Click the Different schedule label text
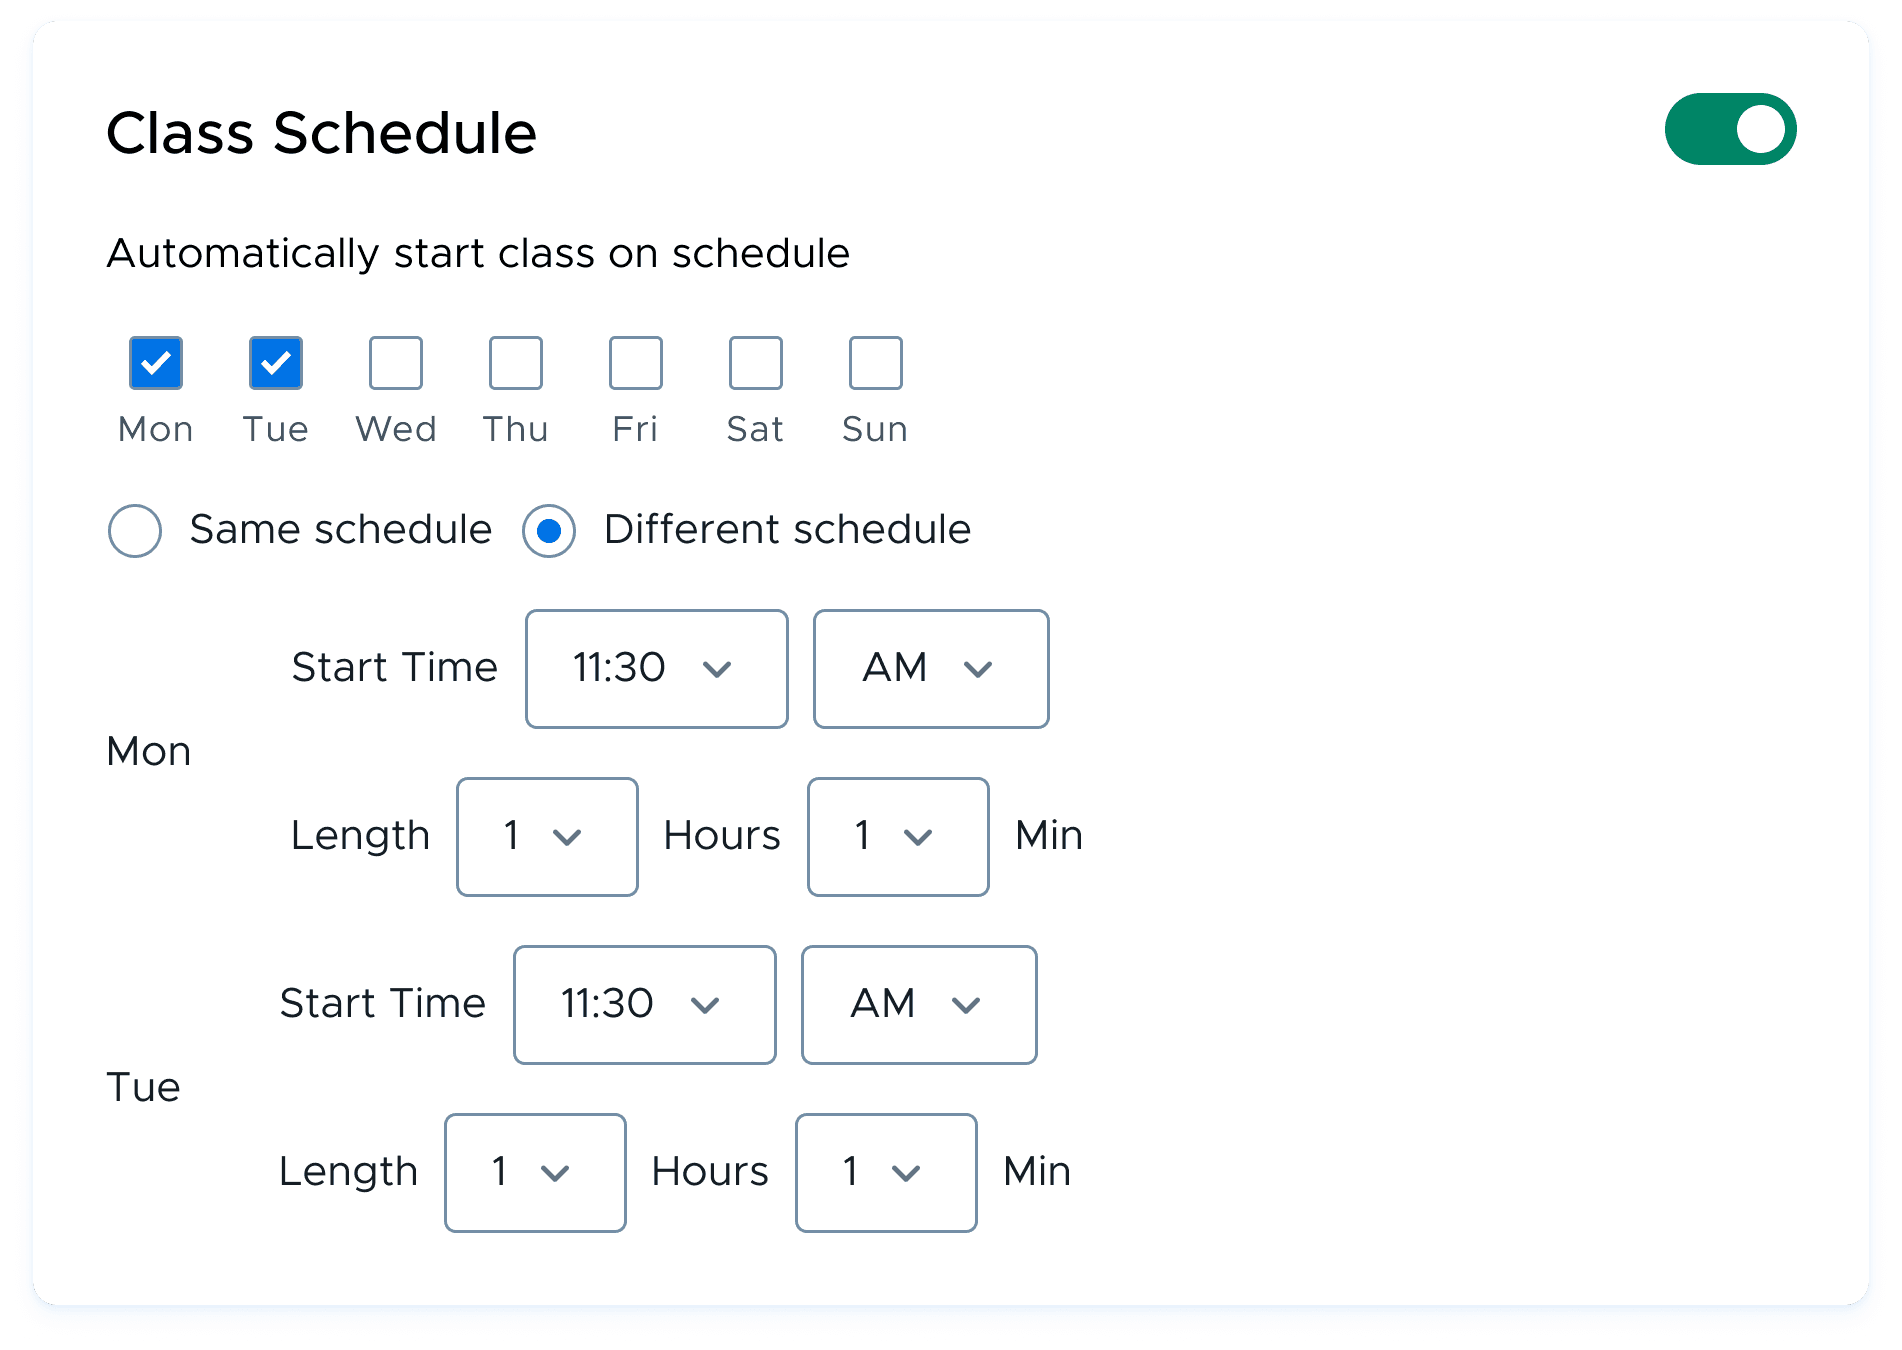1902x1350 pixels. tap(787, 530)
